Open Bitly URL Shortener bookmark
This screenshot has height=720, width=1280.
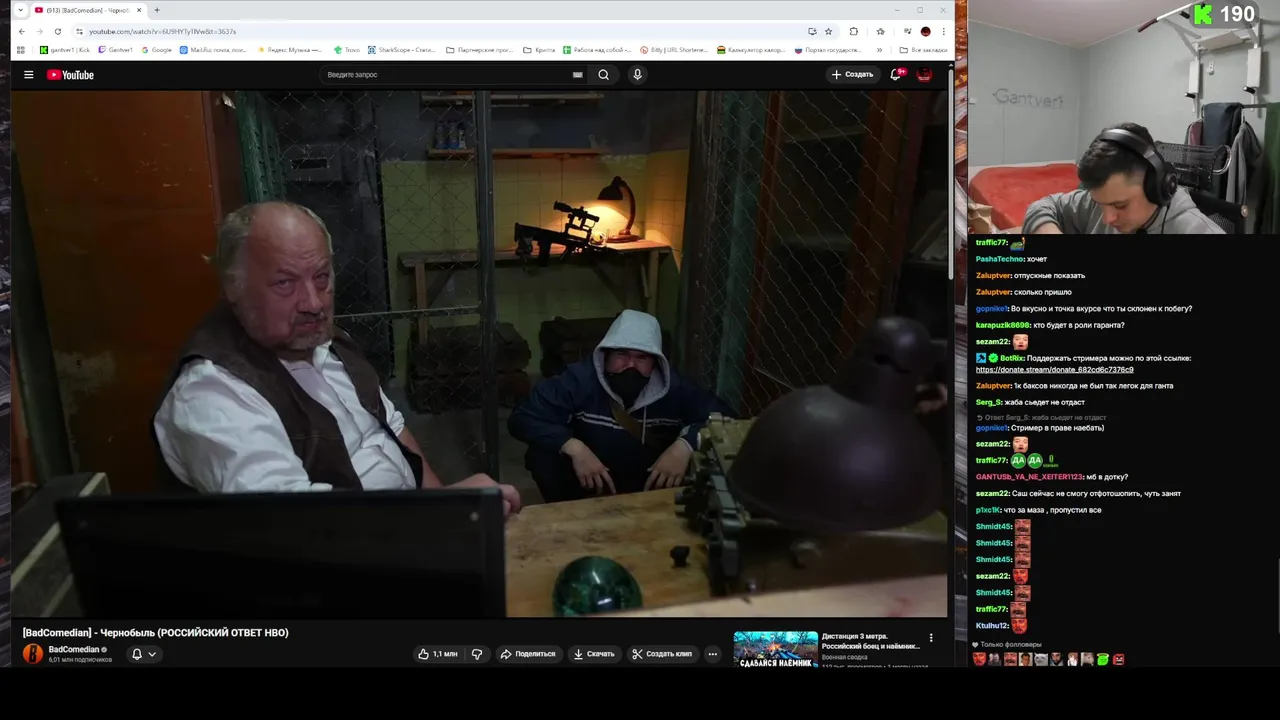click(x=674, y=50)
